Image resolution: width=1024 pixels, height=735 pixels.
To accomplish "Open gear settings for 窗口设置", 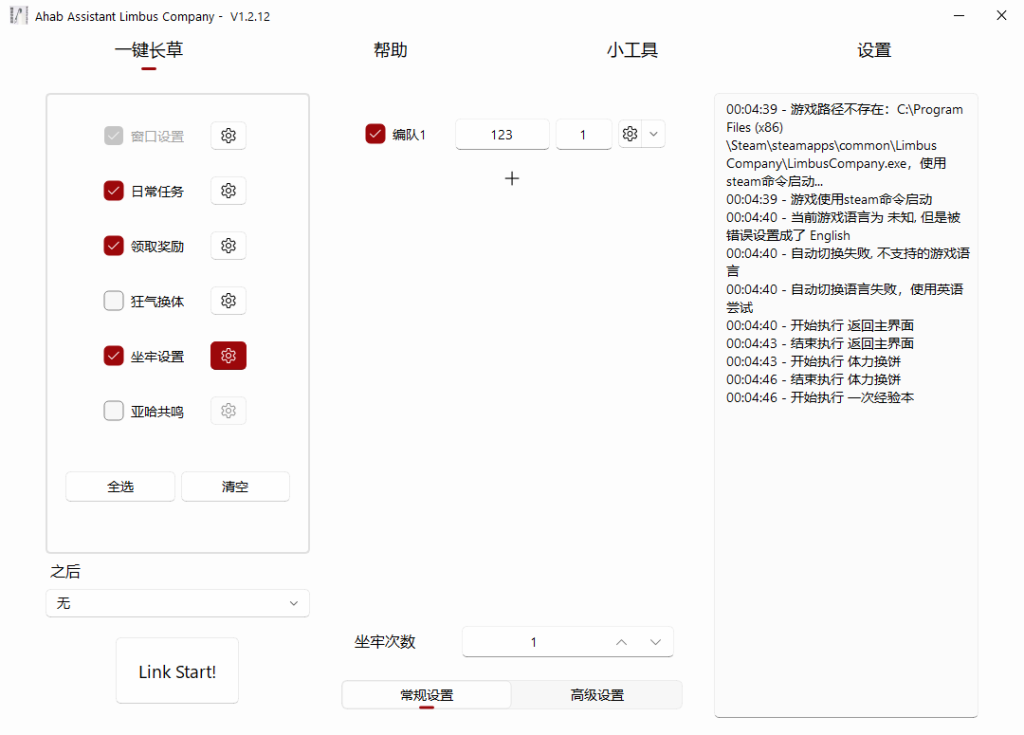I will click(x=228, y=136).
